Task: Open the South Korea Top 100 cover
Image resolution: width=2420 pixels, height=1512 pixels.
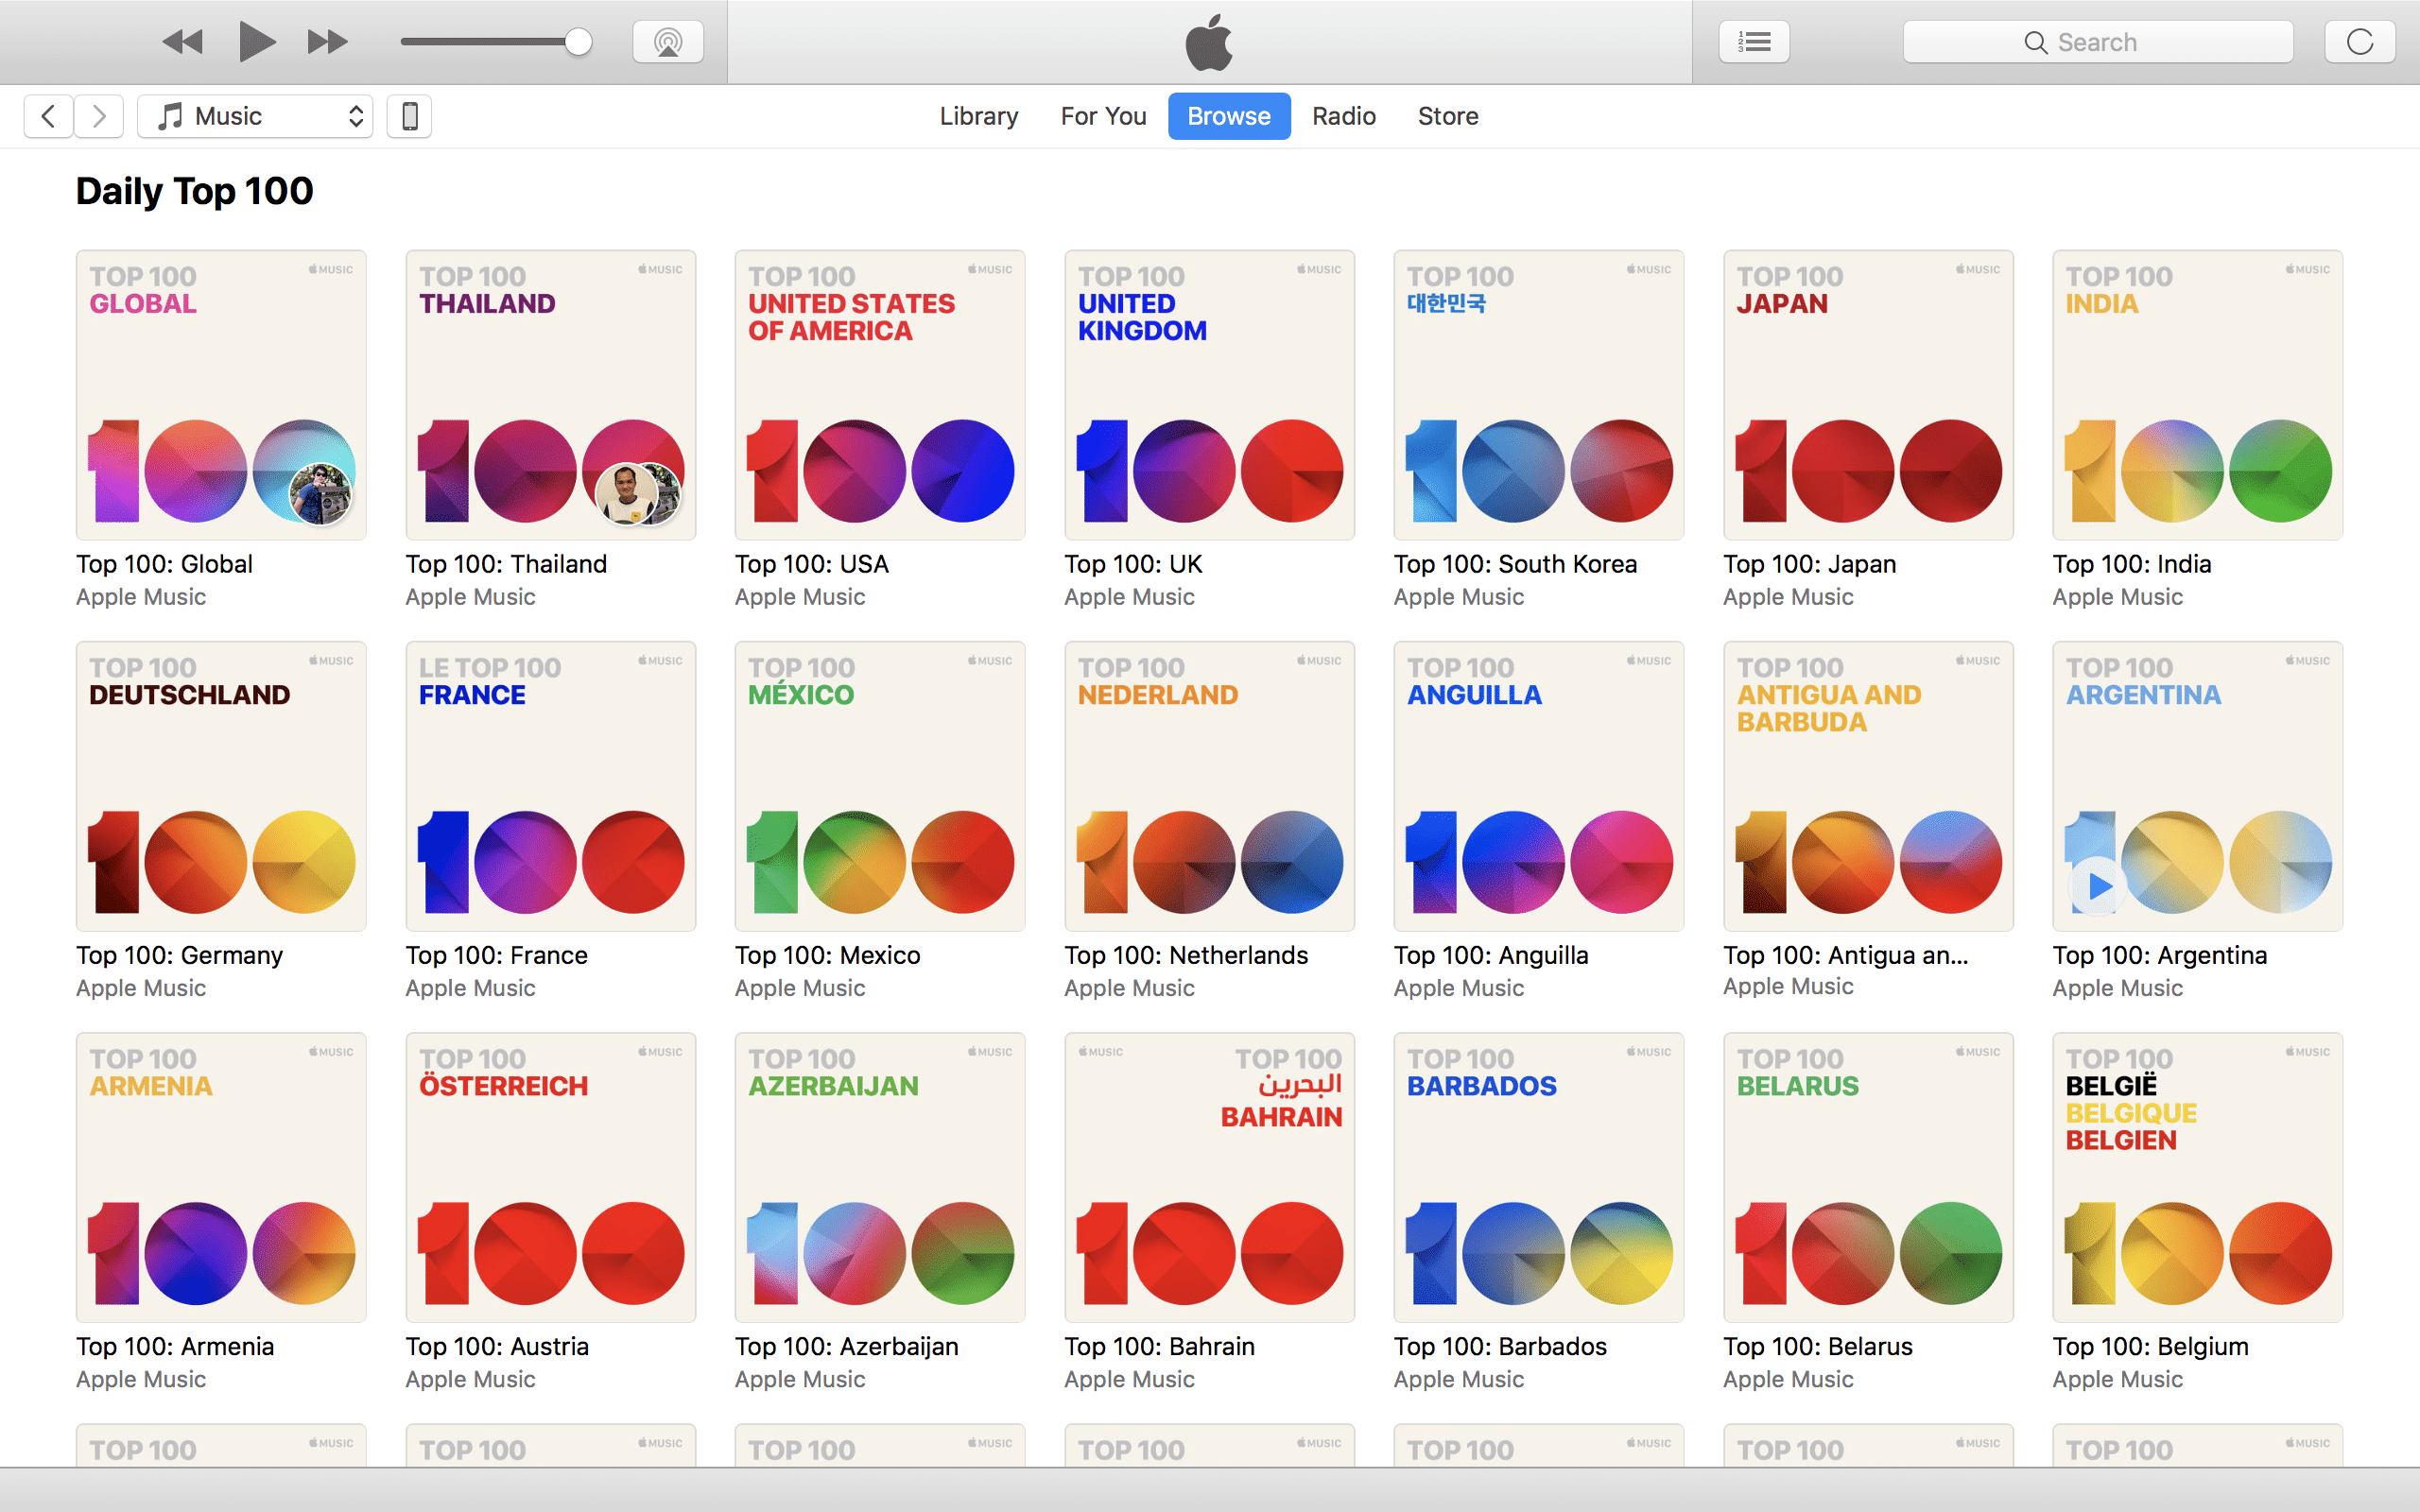Action: click(1539, 395)
